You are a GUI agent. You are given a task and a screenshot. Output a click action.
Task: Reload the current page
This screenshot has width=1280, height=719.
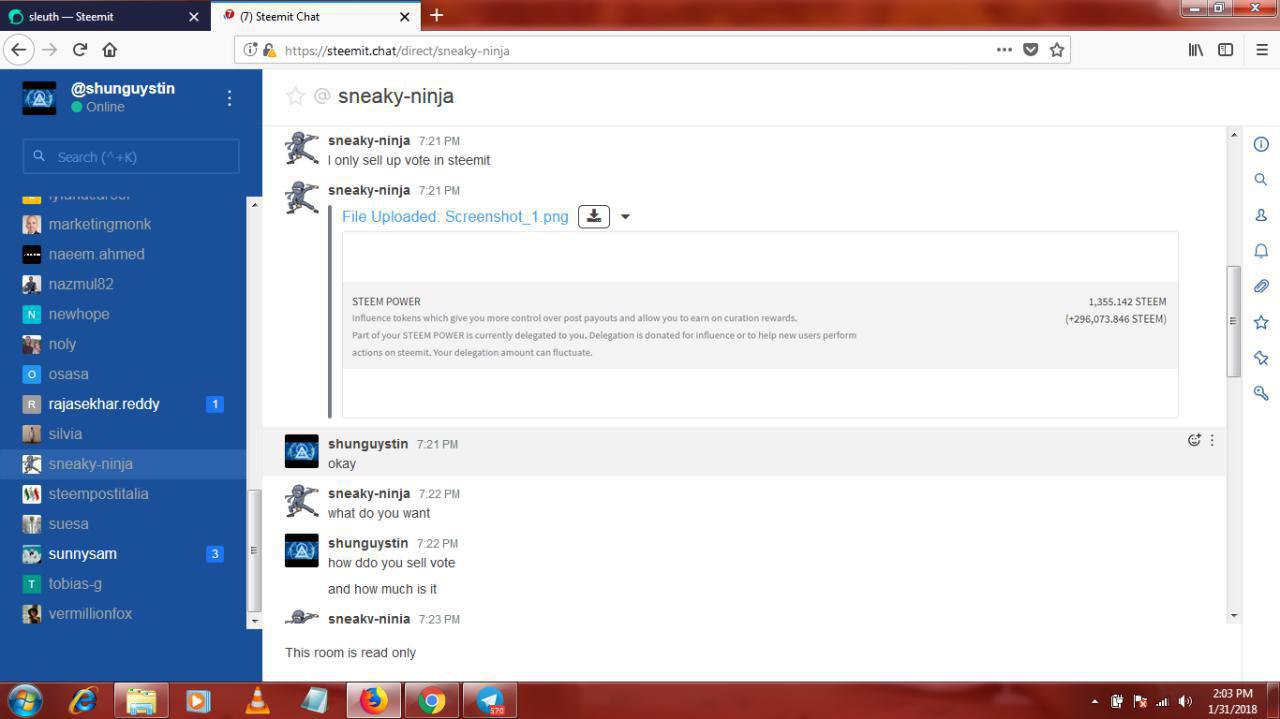pos(80,49)
